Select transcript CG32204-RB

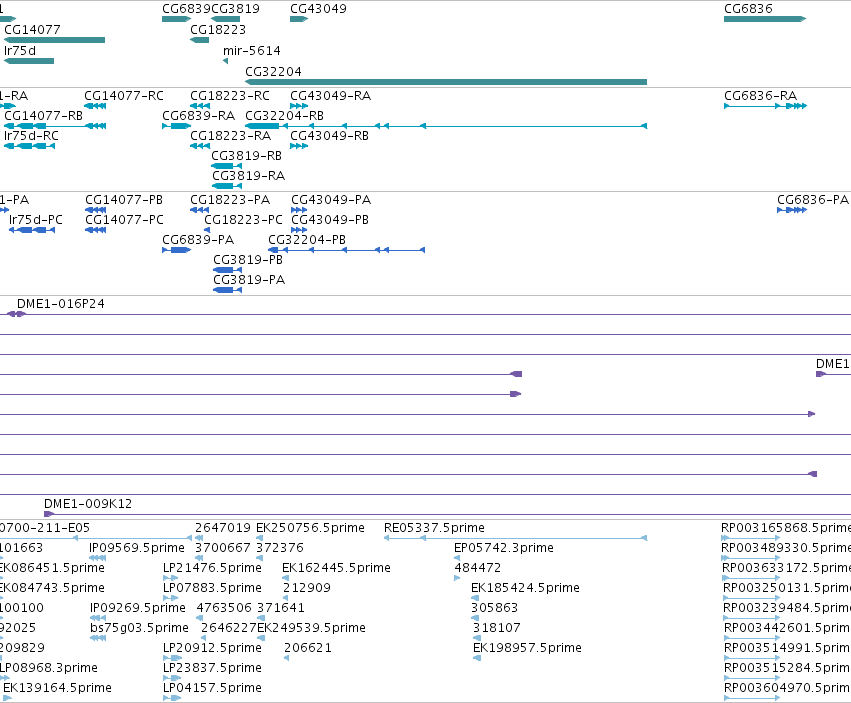(x=446, y=126)
